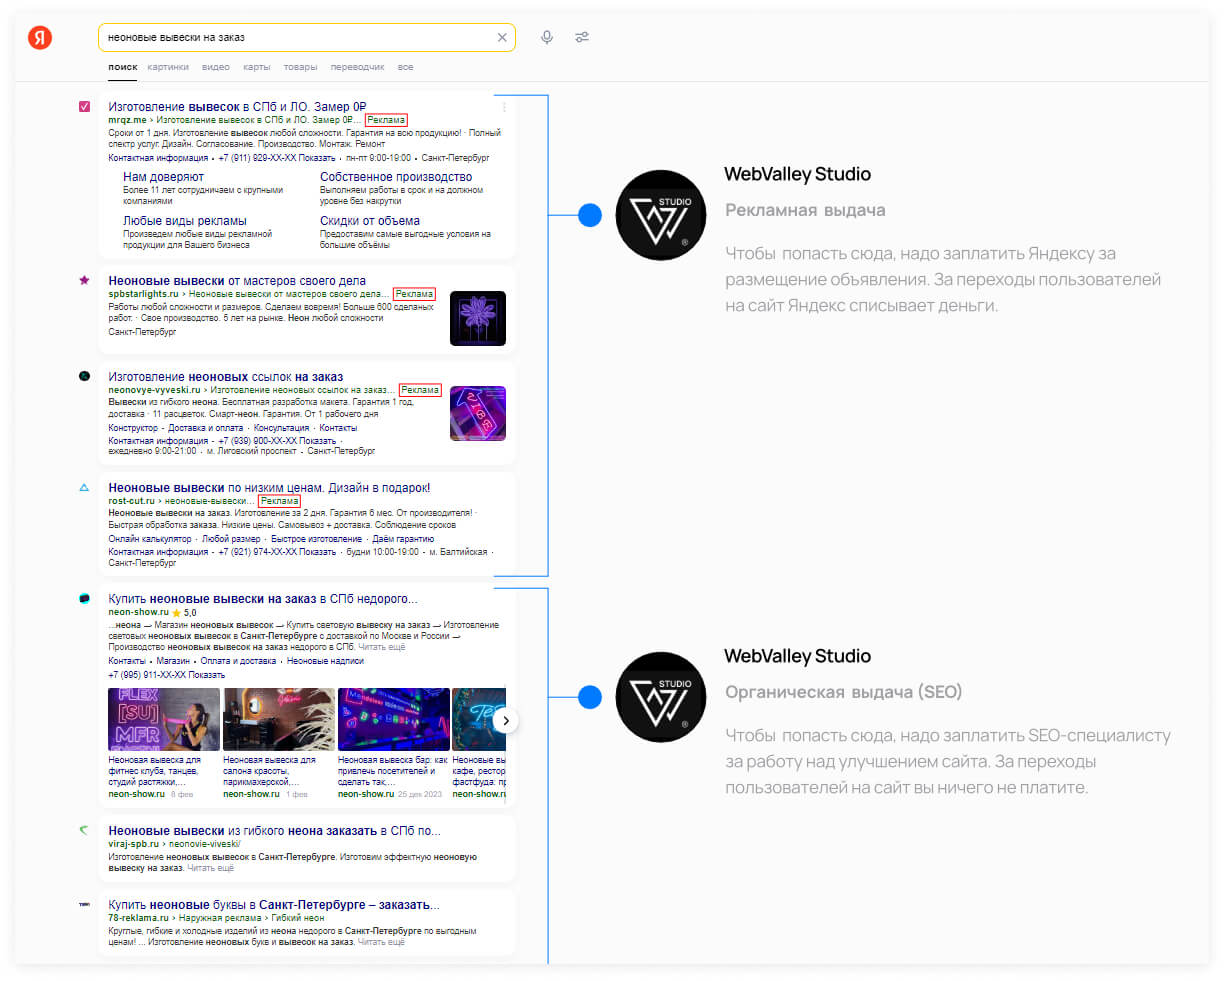Screen dimensions: 1224x981
Task: Switch to the 'картинки' tab
Action: pyautogui.click(x=168, y=67)
